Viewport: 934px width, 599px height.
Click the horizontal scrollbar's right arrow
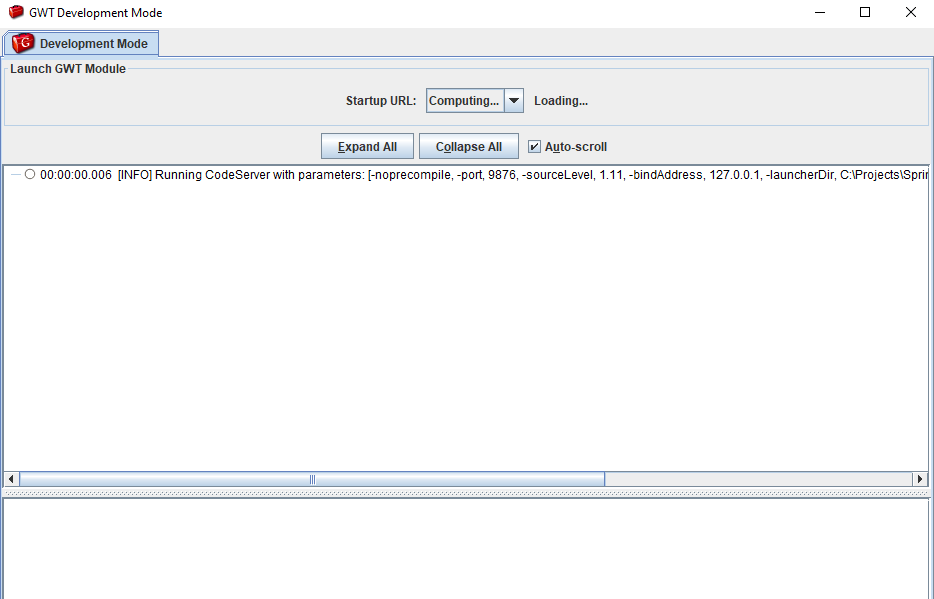point(921,480)
